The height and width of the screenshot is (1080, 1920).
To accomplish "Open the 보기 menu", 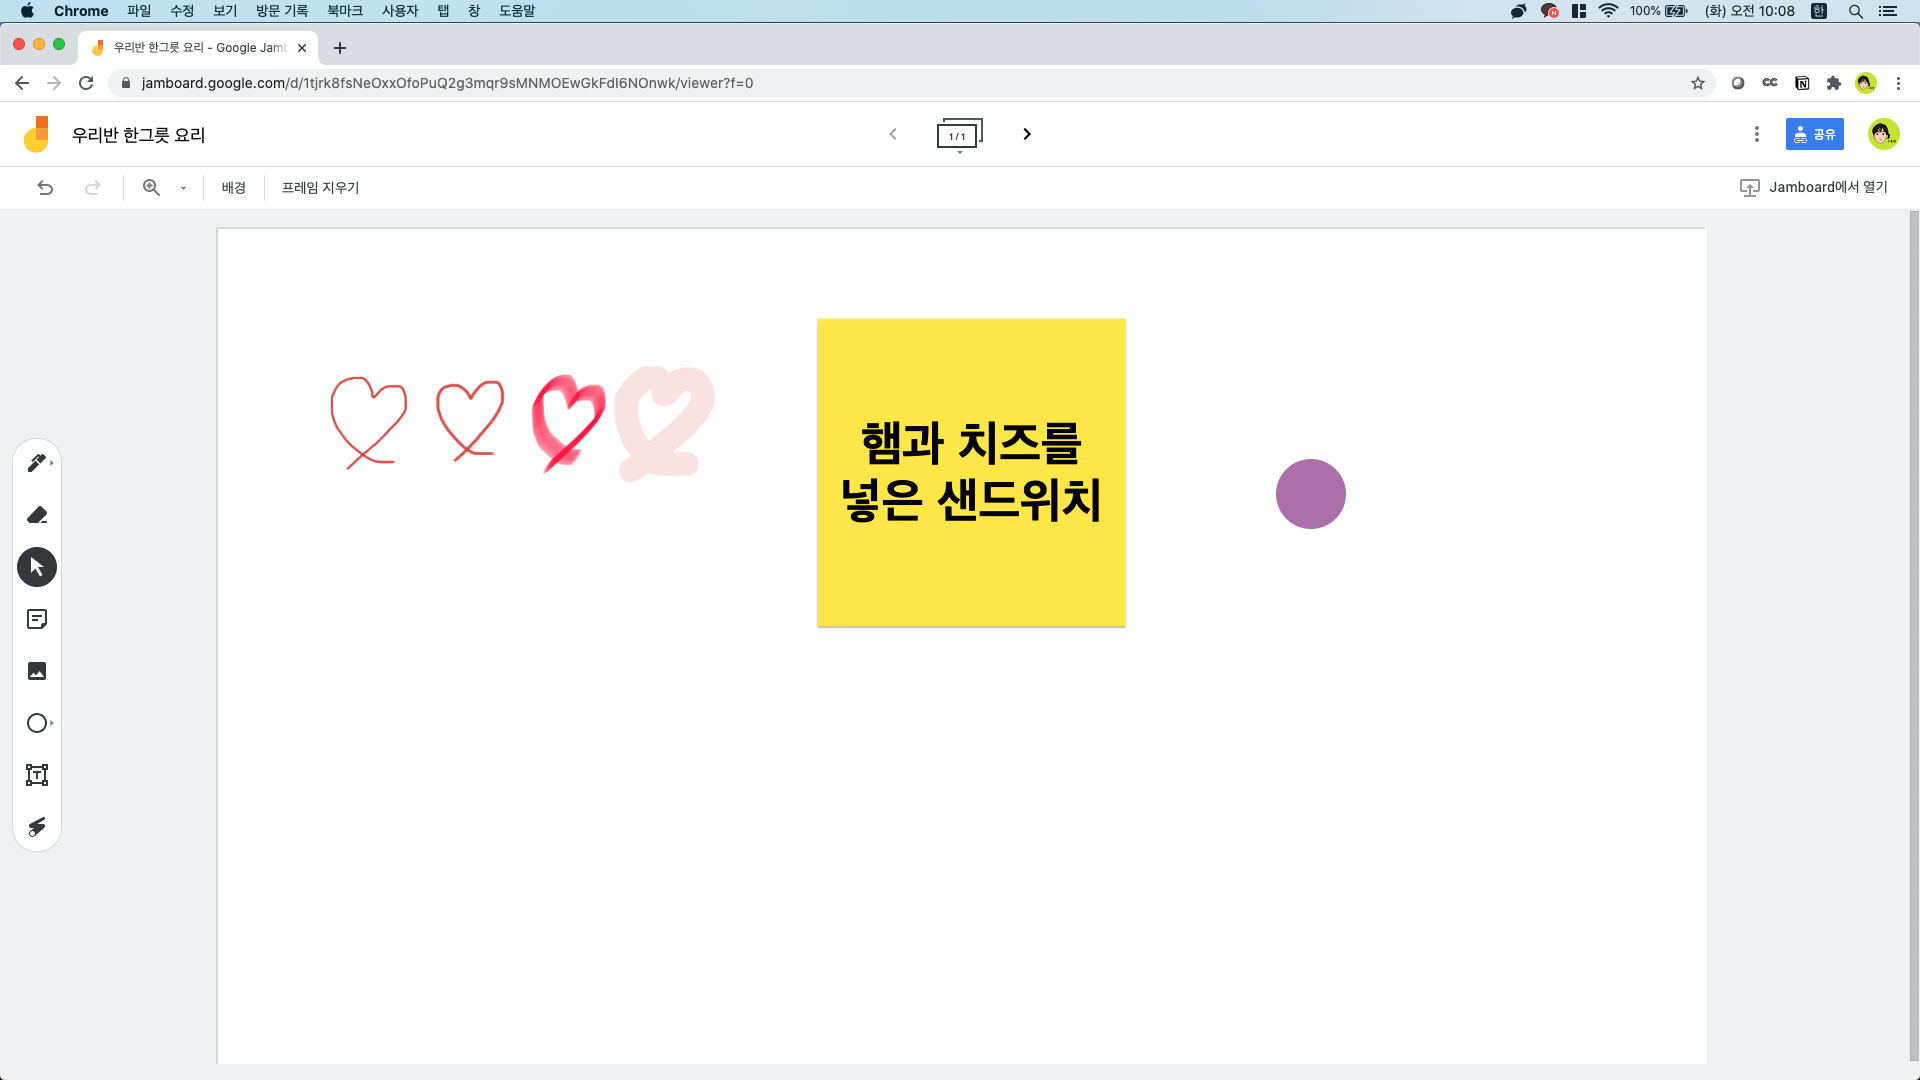I will pos(225,11).
